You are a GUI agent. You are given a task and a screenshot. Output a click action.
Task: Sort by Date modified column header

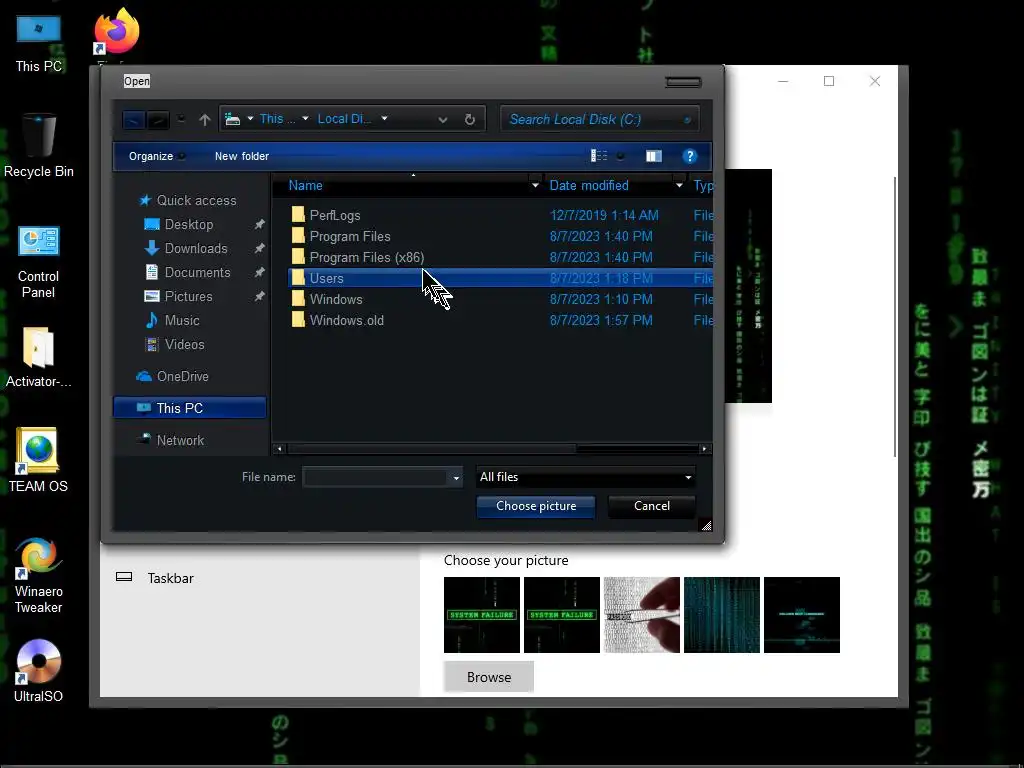589,185
